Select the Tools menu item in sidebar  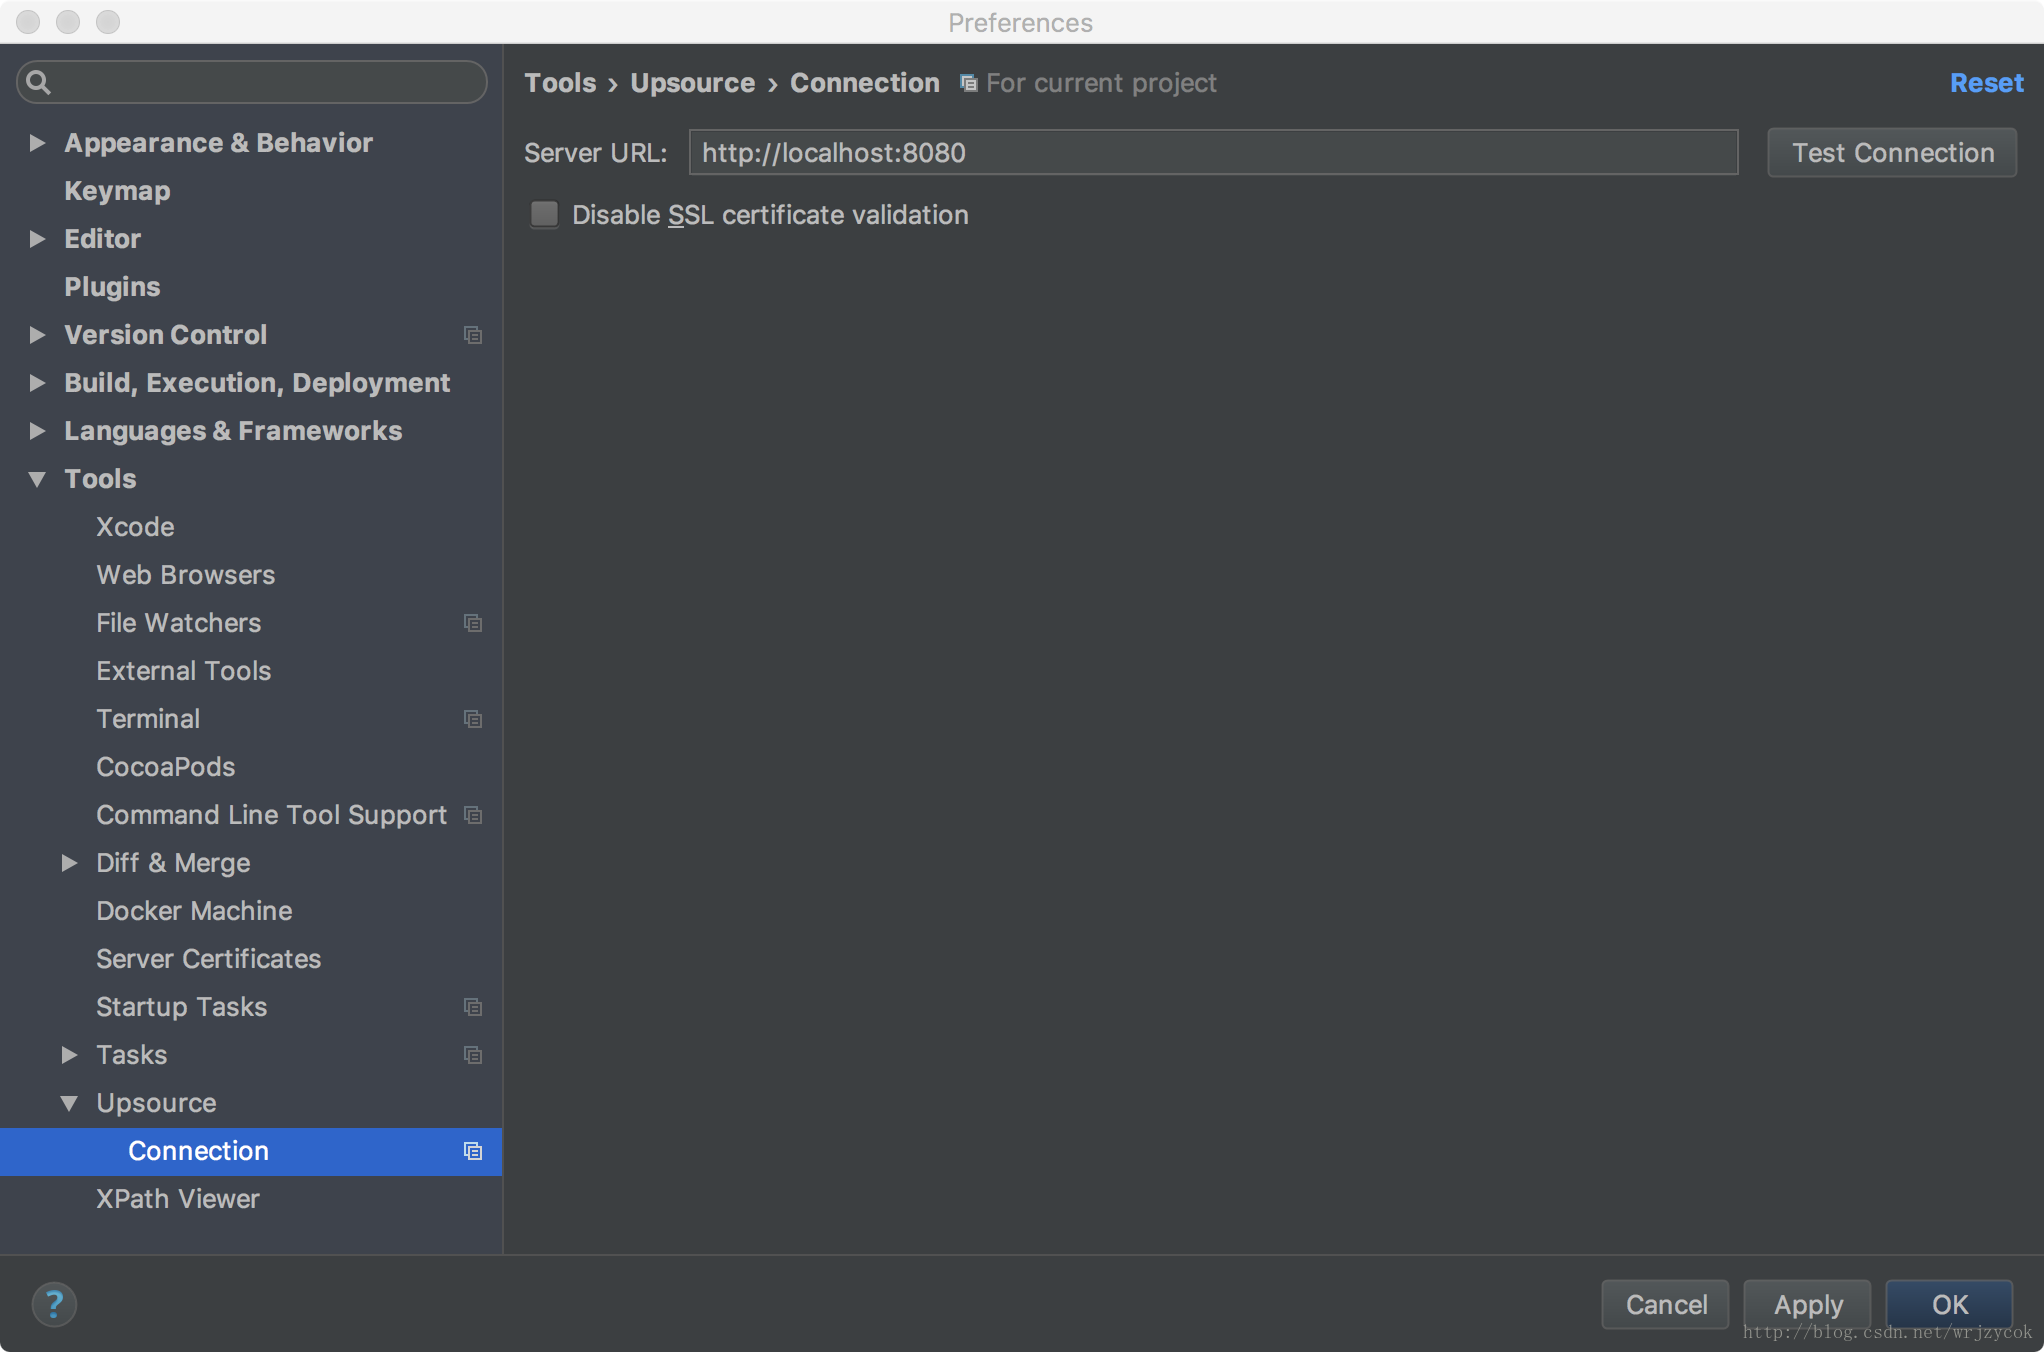(x=100, y=477)
